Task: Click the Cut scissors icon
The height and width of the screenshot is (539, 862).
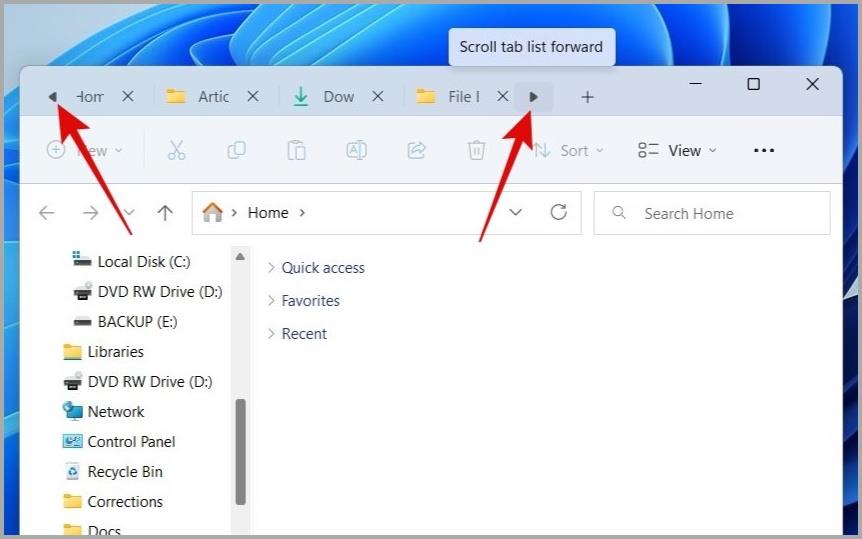Action: point(176,150)
